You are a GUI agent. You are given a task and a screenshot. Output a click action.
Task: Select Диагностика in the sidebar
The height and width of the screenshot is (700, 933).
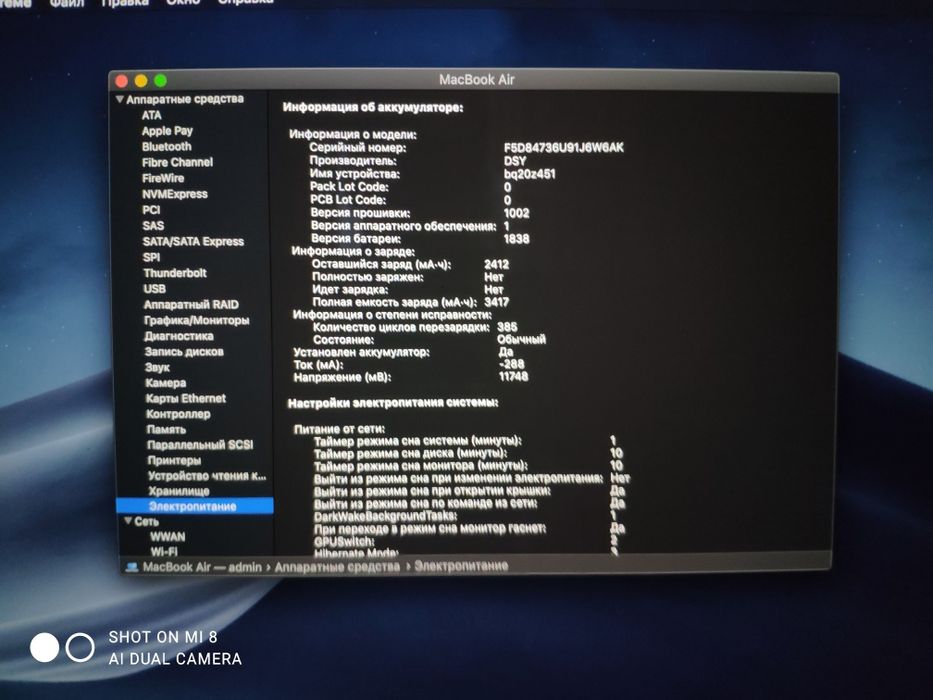(x=179, y=336)
